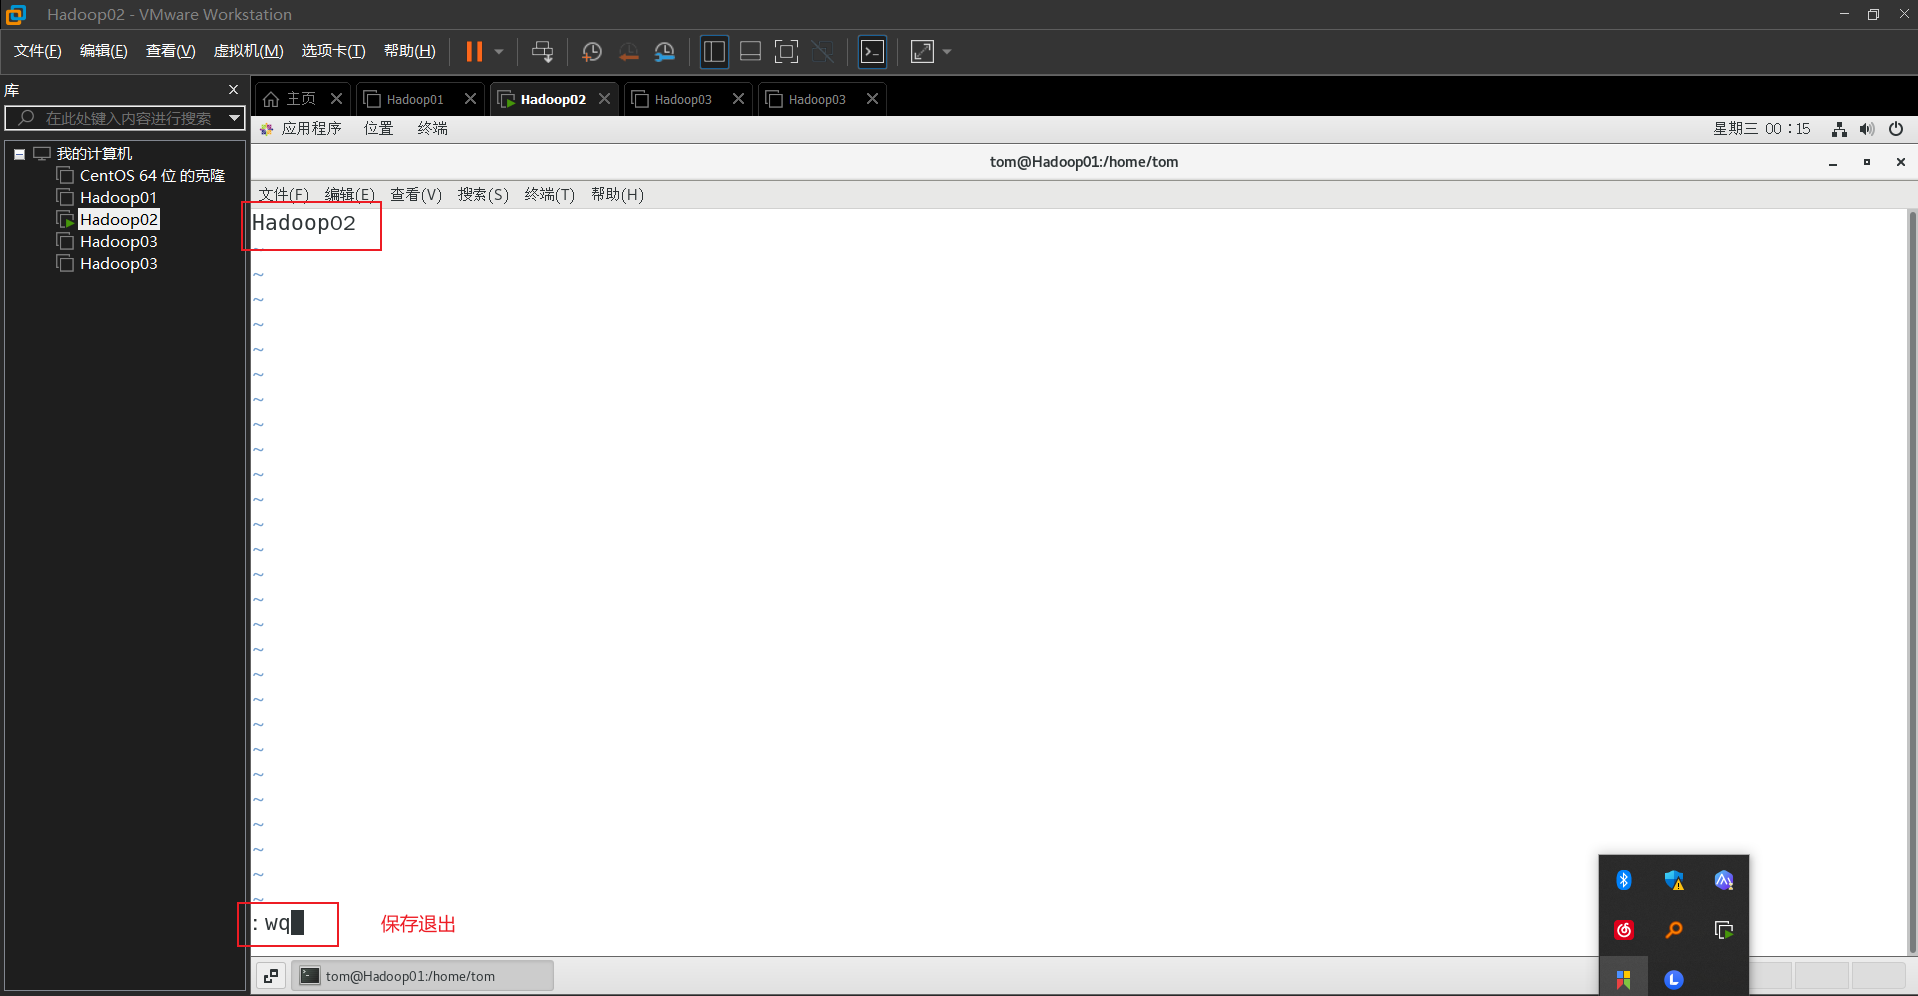
Task: Open the guest 位置 menu
Action: 378,129
